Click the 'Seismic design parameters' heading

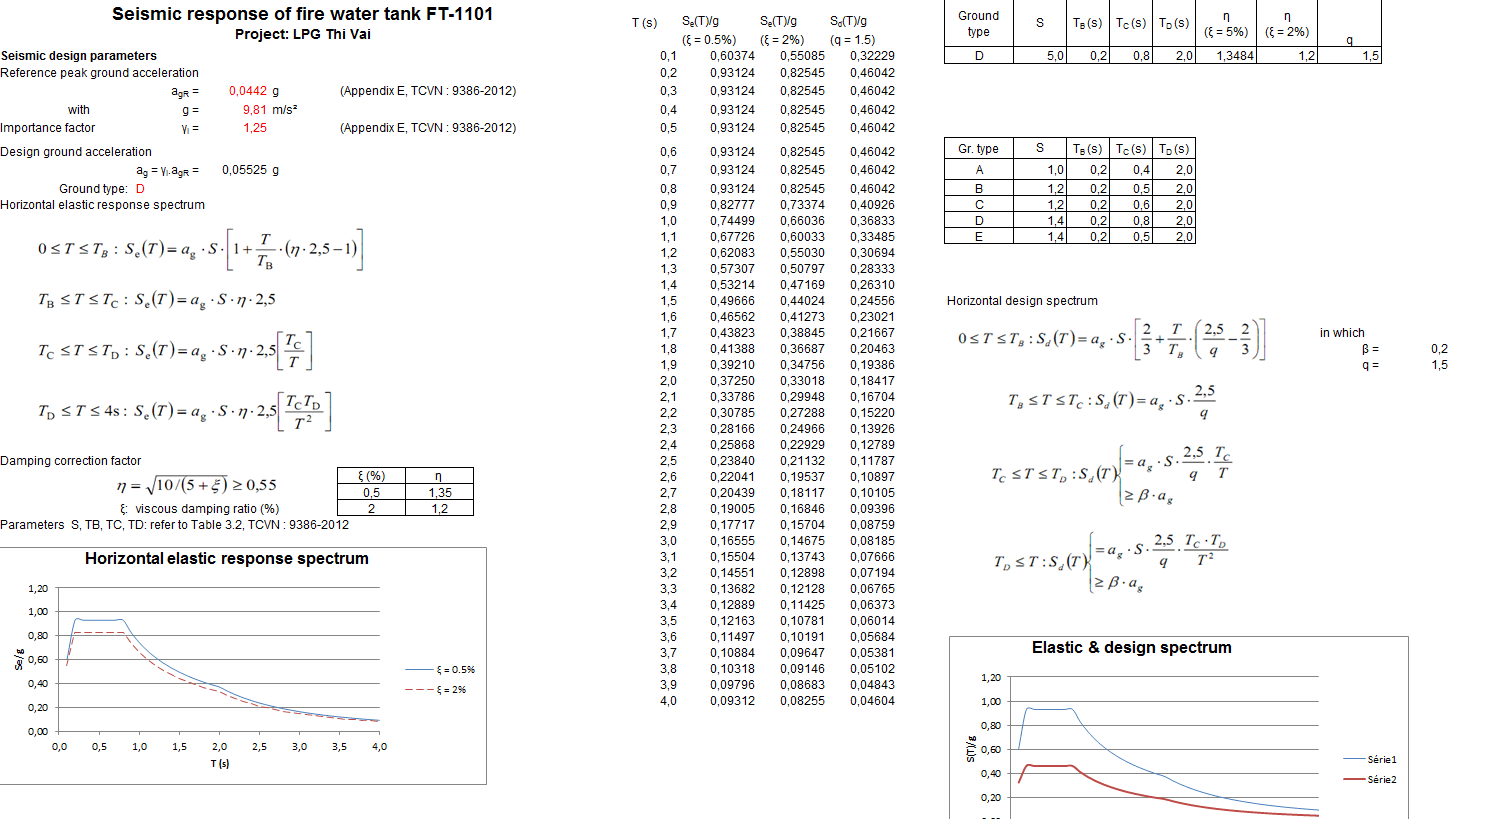(79, 56)
